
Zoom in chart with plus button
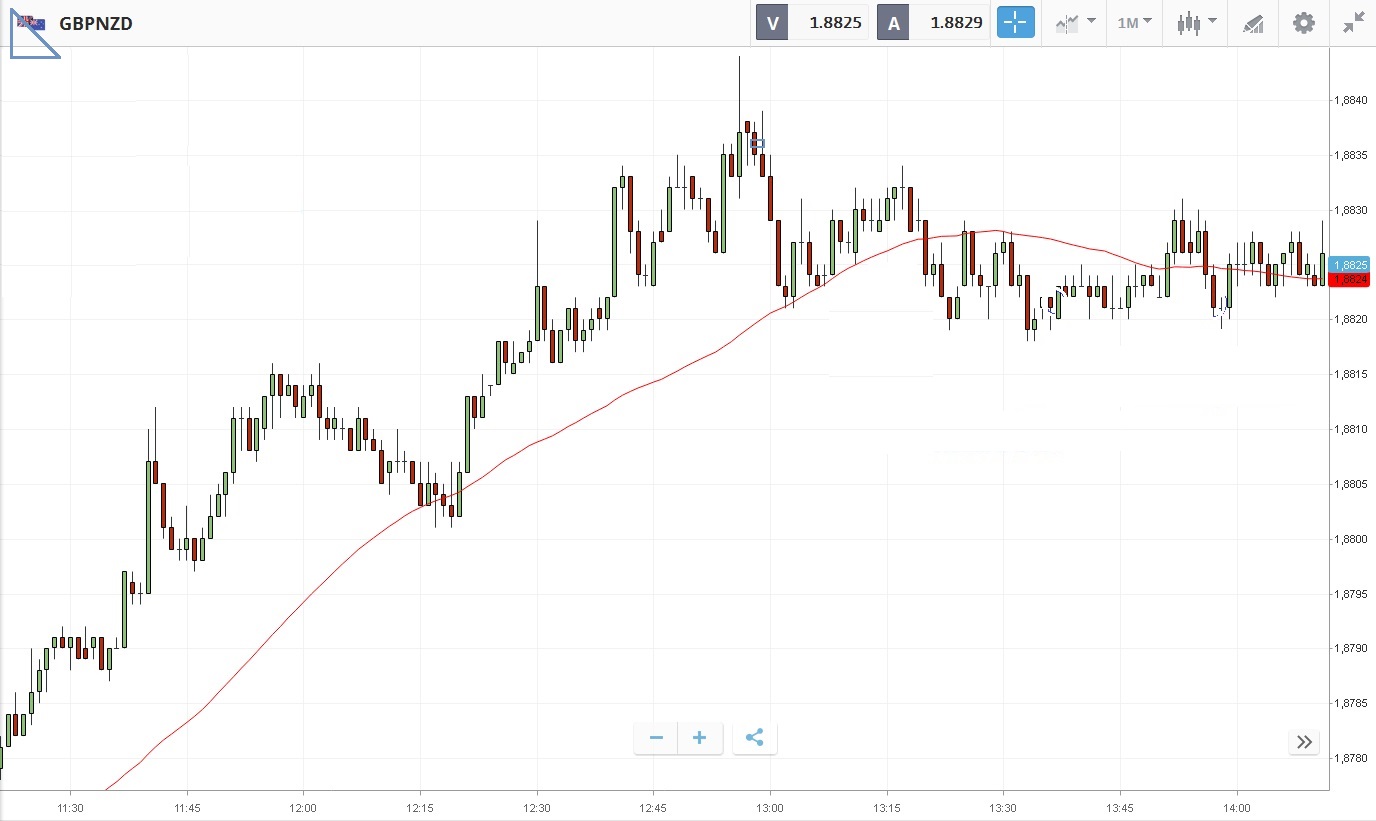pyautogui.click(x=700, y=739)
